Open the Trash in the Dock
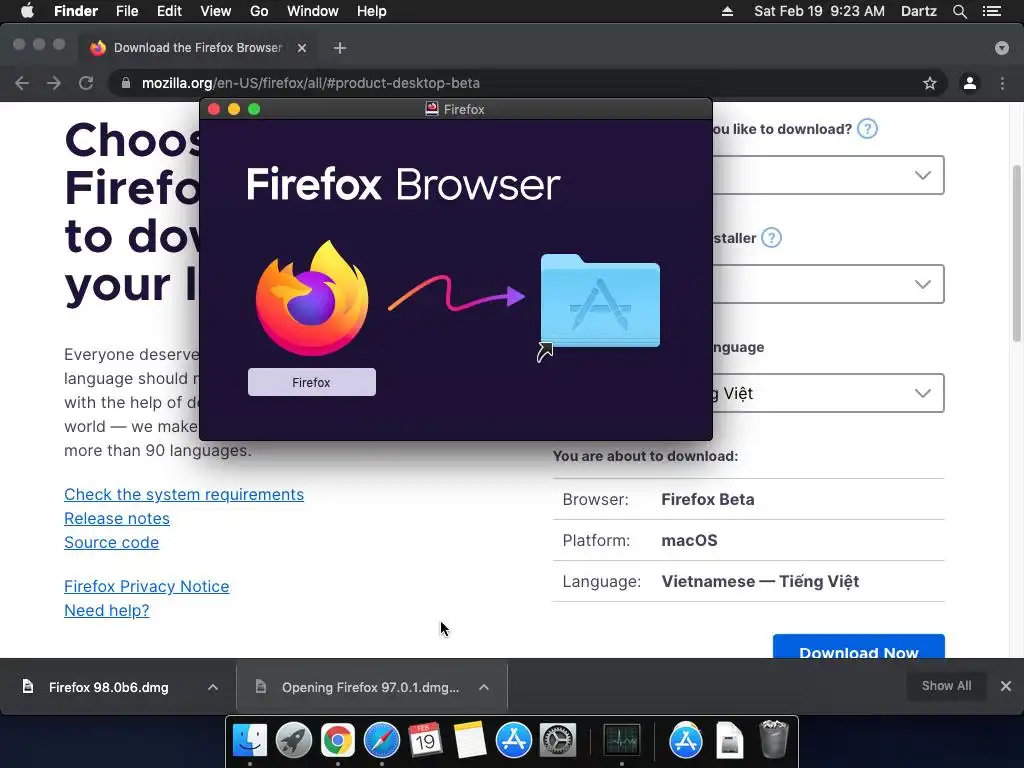Viewport: 1024px width, 768px height. (x=774, y=739)
